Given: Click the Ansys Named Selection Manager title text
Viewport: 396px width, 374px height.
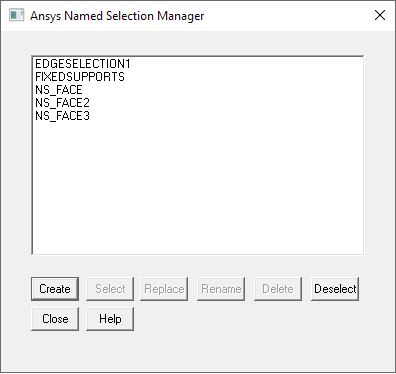Looking at the screenshot, I should tap(117, 16).
